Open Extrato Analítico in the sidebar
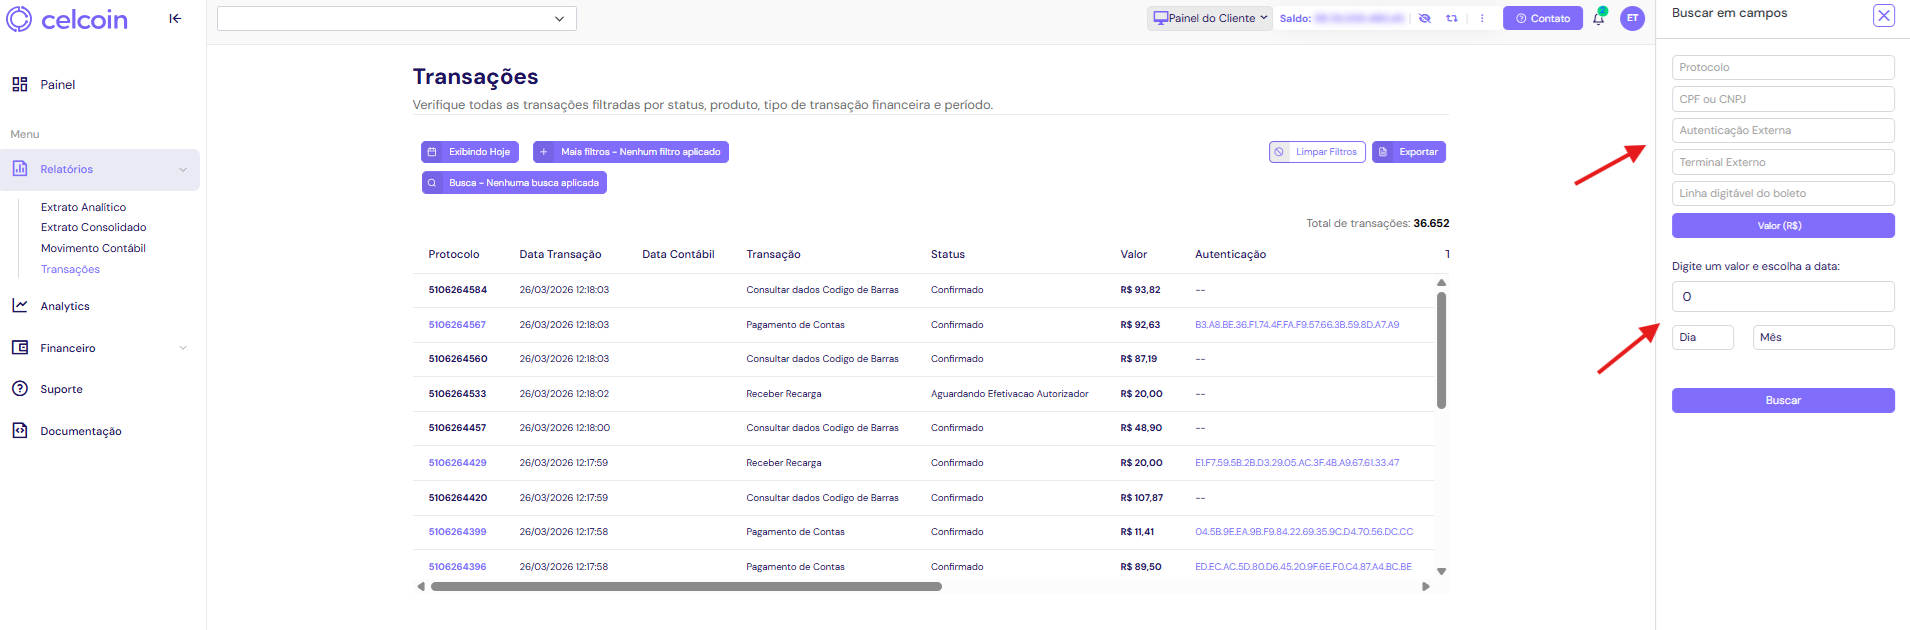This screenshot has width=1910, height=630. coord(83,207)
